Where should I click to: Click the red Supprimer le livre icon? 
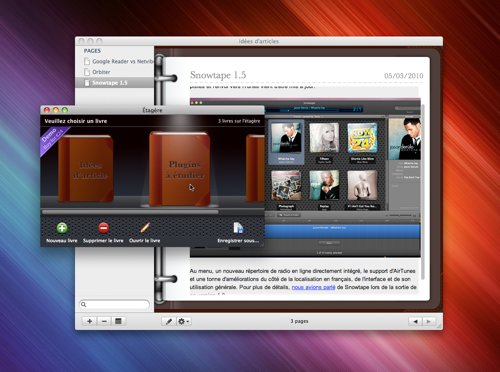point(103,228)
